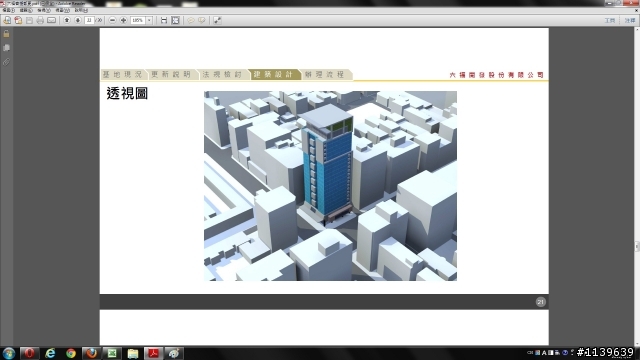Click the Create PDF online icon
The image size is (640, 360).
(x=7, y=20)
